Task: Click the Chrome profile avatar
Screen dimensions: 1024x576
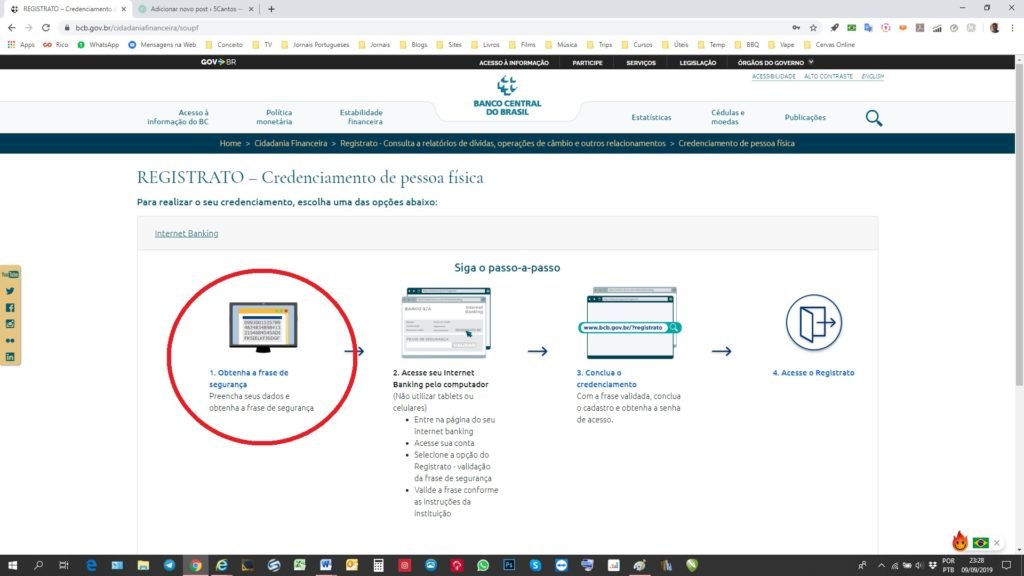Action: click(x=994, y=27)
